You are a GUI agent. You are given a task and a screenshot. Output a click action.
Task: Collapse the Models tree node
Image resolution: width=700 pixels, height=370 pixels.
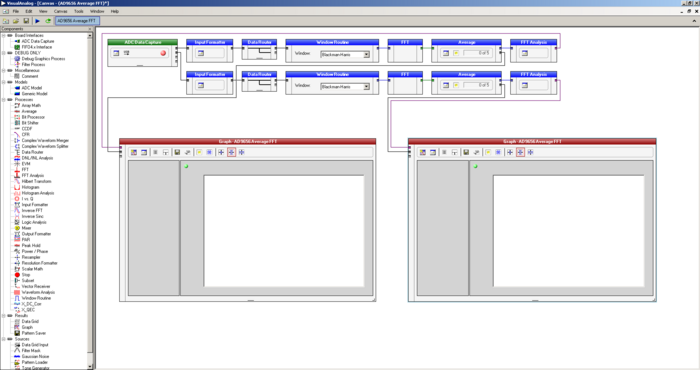(4, 82)
